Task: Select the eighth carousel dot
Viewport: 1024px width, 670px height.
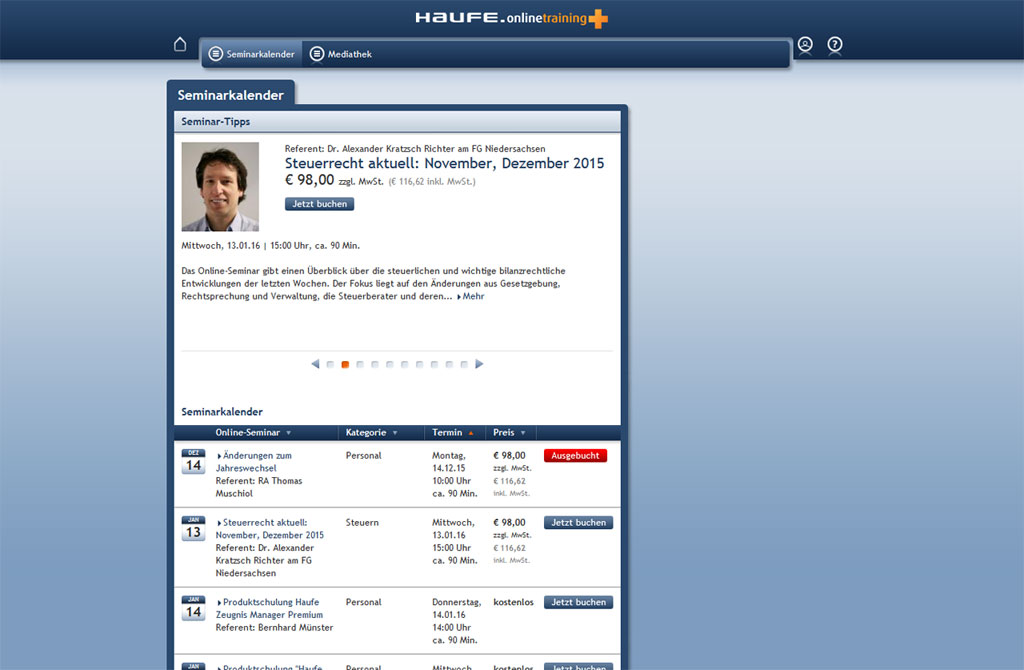Action: (x=434, y=365)
